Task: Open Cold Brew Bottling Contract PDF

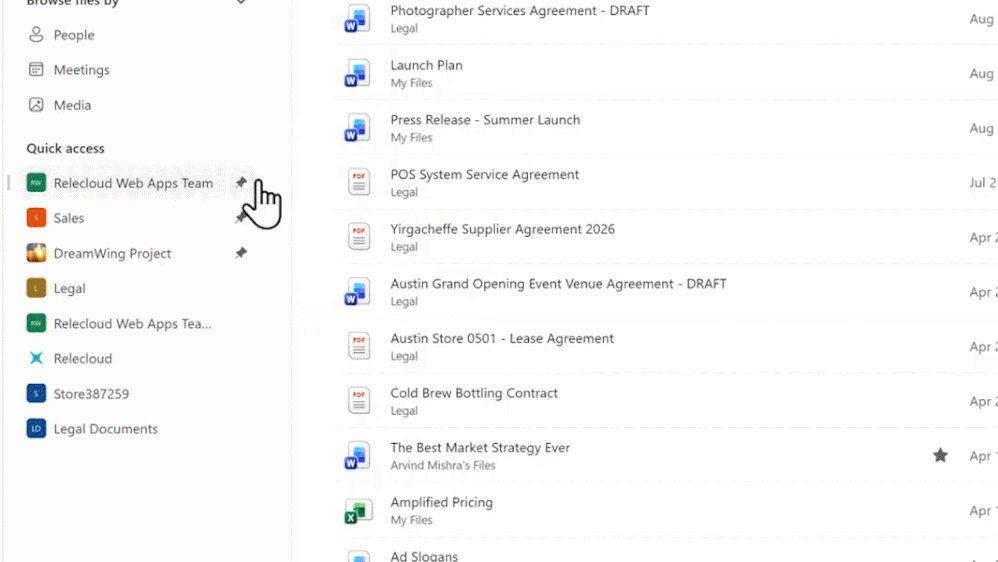Action: point(474,393)
